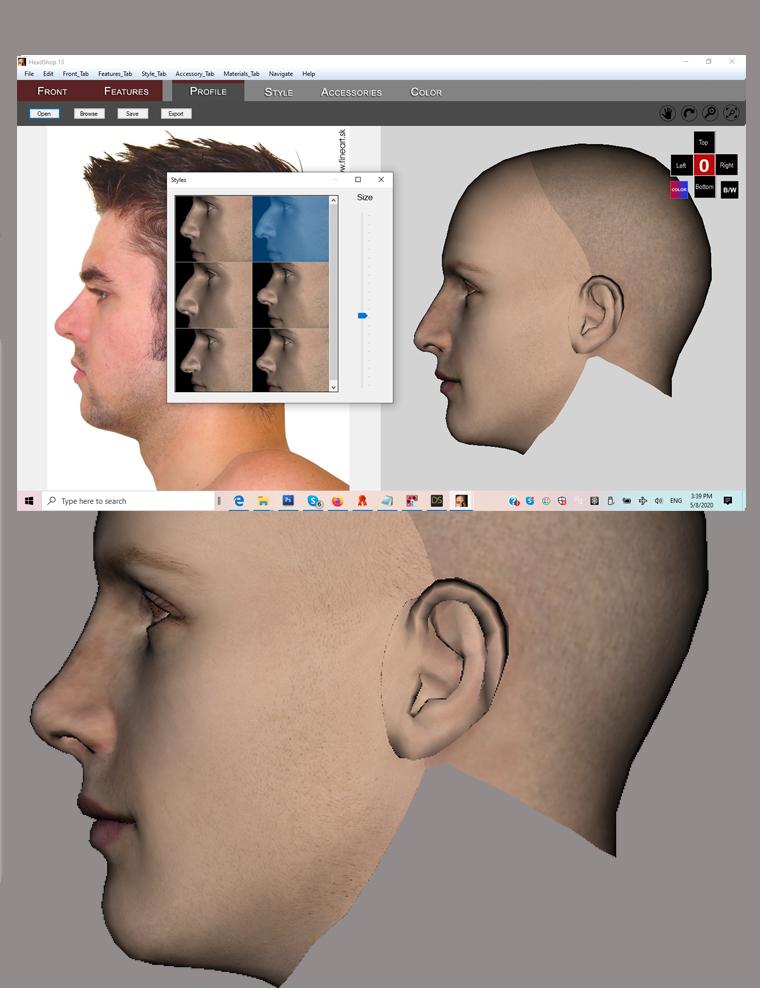This screenshot has height=988, width=760.
Task: Open the Materials_Tab menu
Action: point(241,74)
